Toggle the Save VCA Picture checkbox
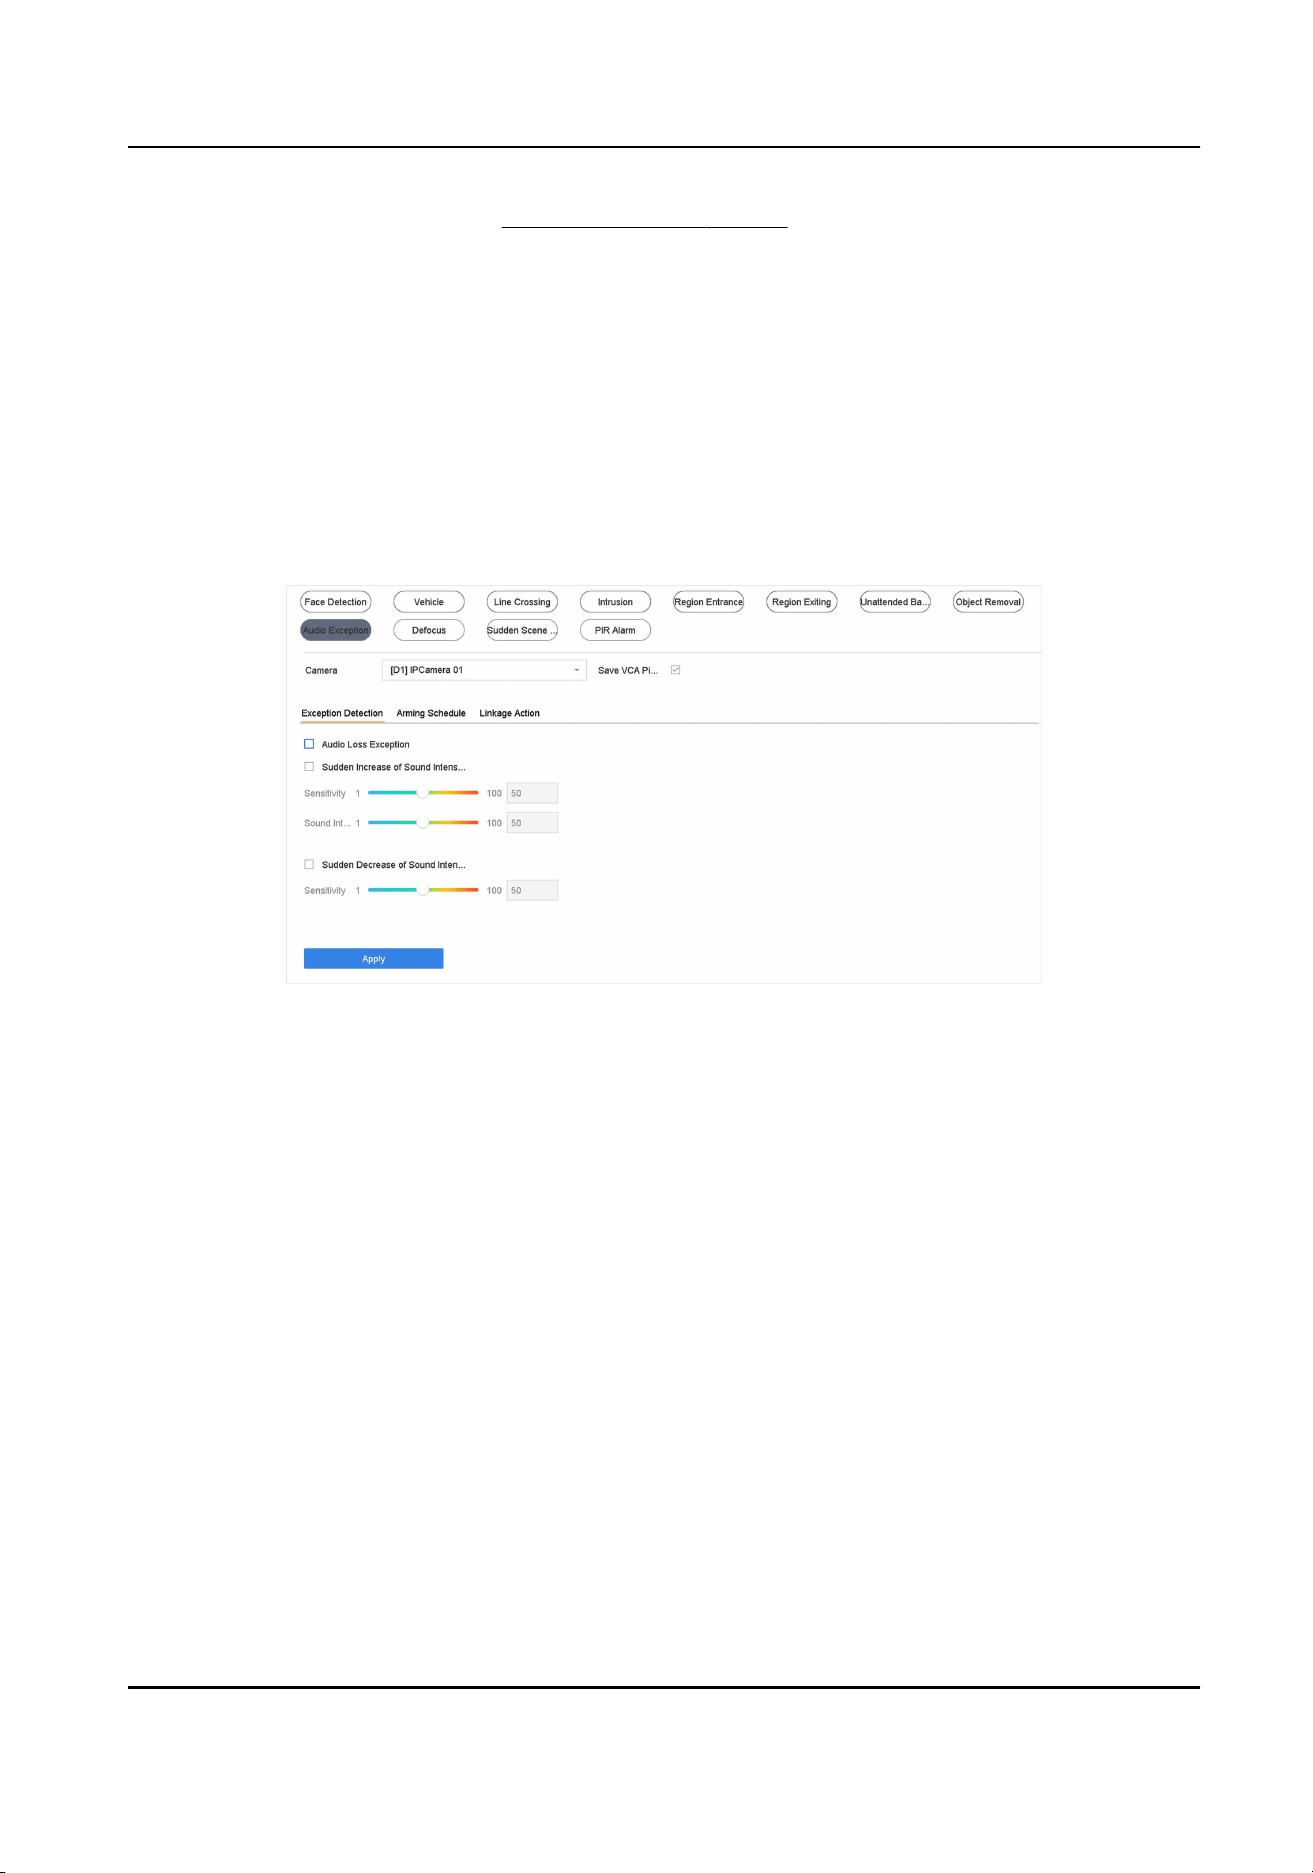The height and width of the screenshot is (1873, 1313). tap(676, 670)
